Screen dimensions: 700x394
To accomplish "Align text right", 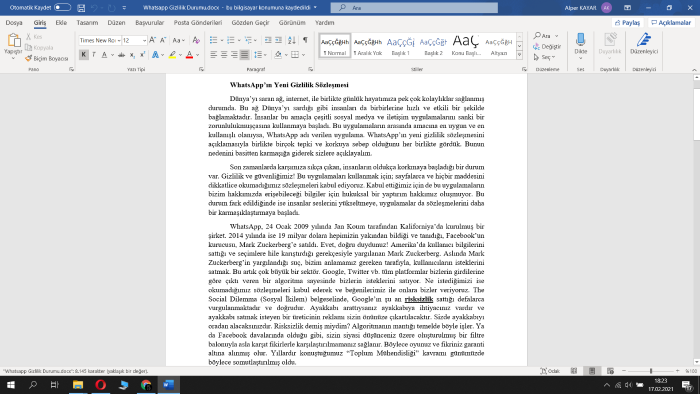I will point(234,55).
